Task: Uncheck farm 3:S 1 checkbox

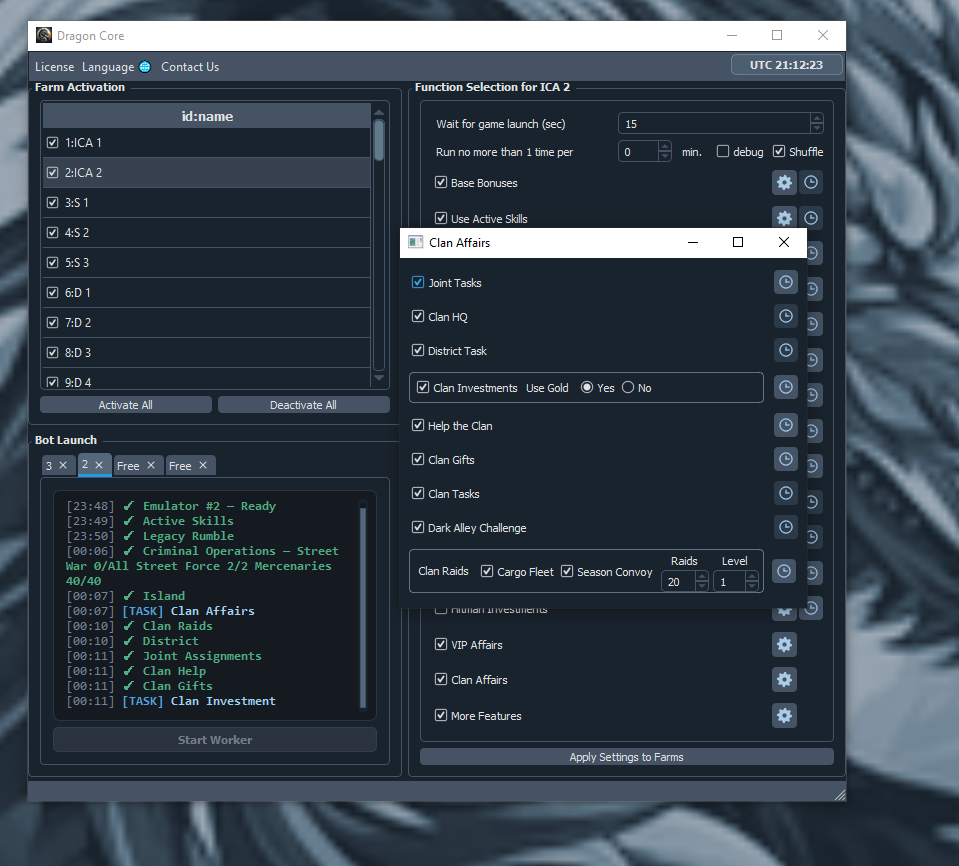Action: click(53, 202)
